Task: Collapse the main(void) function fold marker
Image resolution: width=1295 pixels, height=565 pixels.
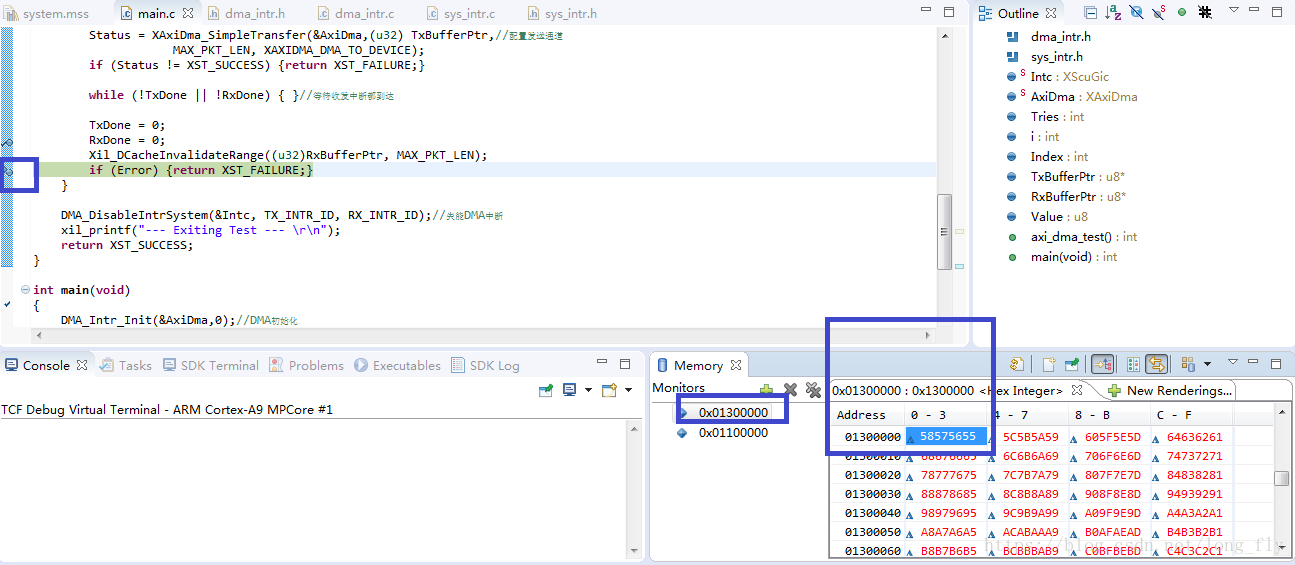Action: (25, 290)
